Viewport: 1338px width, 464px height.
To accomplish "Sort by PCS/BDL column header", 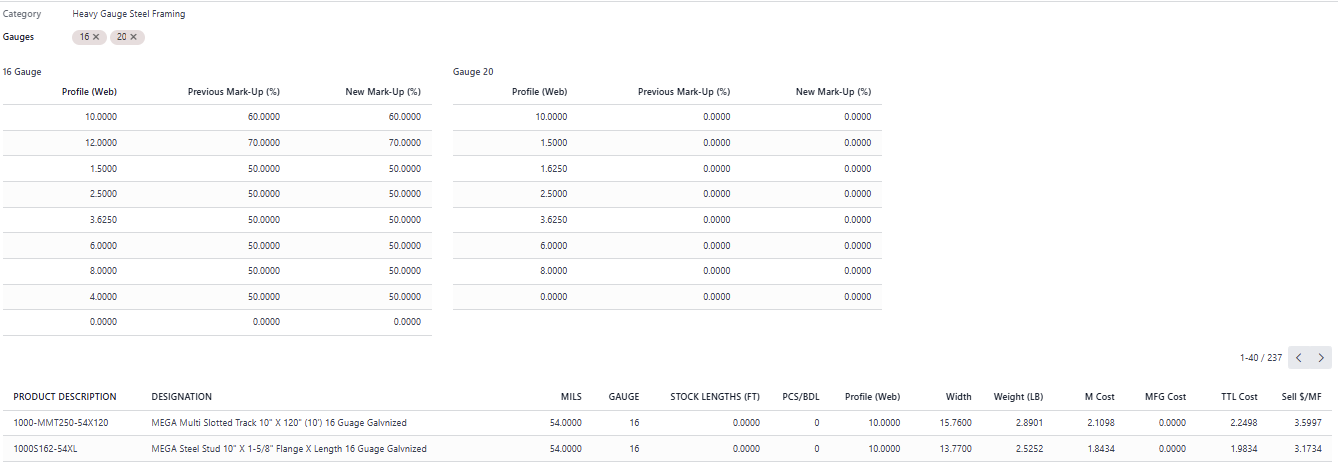I will pyautogui.click(x=801, y=397).
